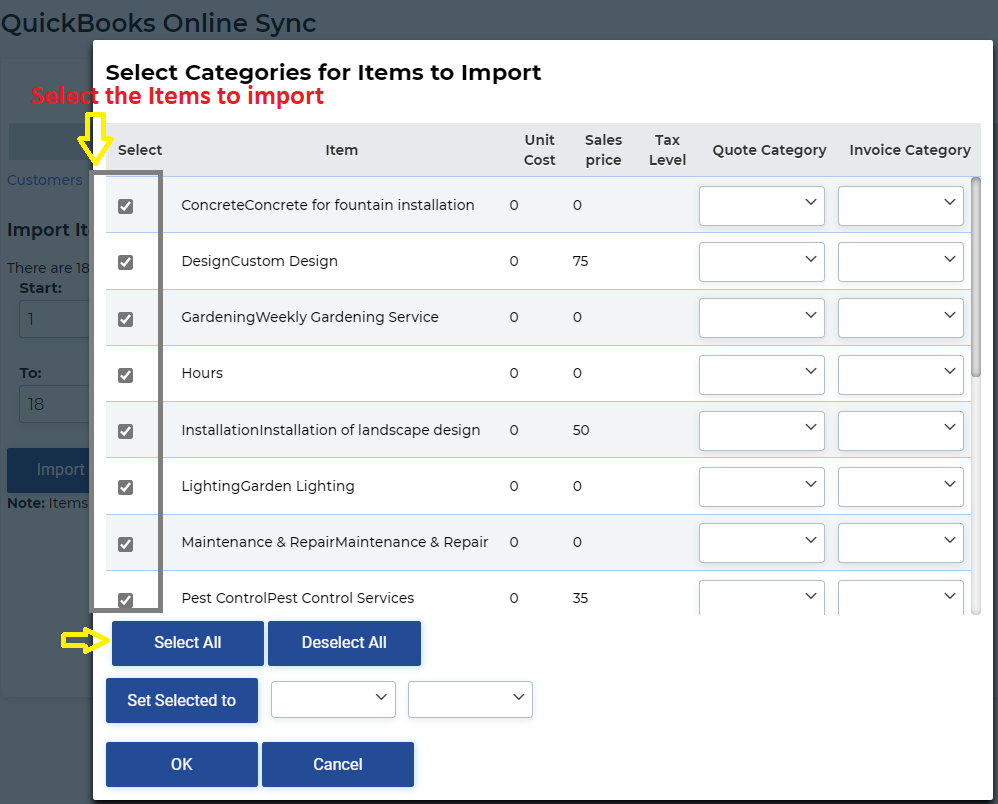Open Invoice Category dropdown for Concrete row
The image size is (998, 804).
pos(901,206)
